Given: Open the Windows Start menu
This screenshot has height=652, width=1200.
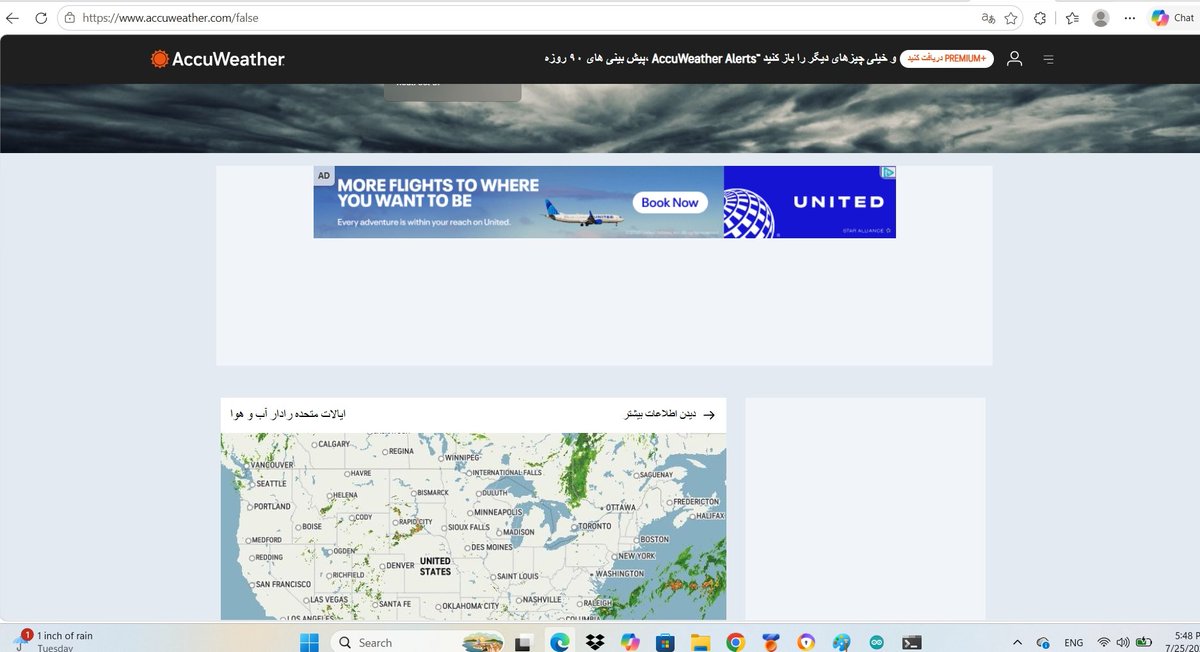Looking at the screenshot, I should point(307,641).
